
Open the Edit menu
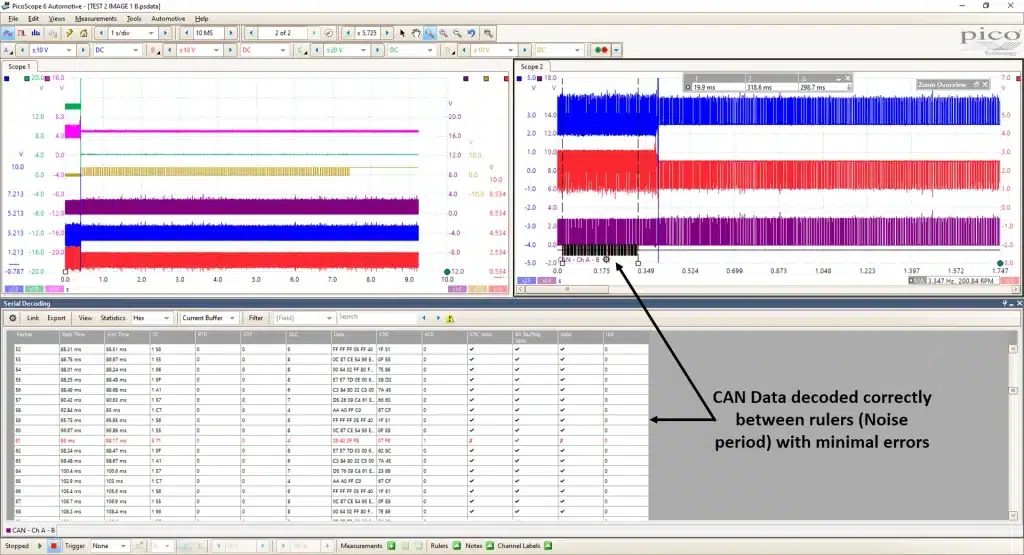33,19
